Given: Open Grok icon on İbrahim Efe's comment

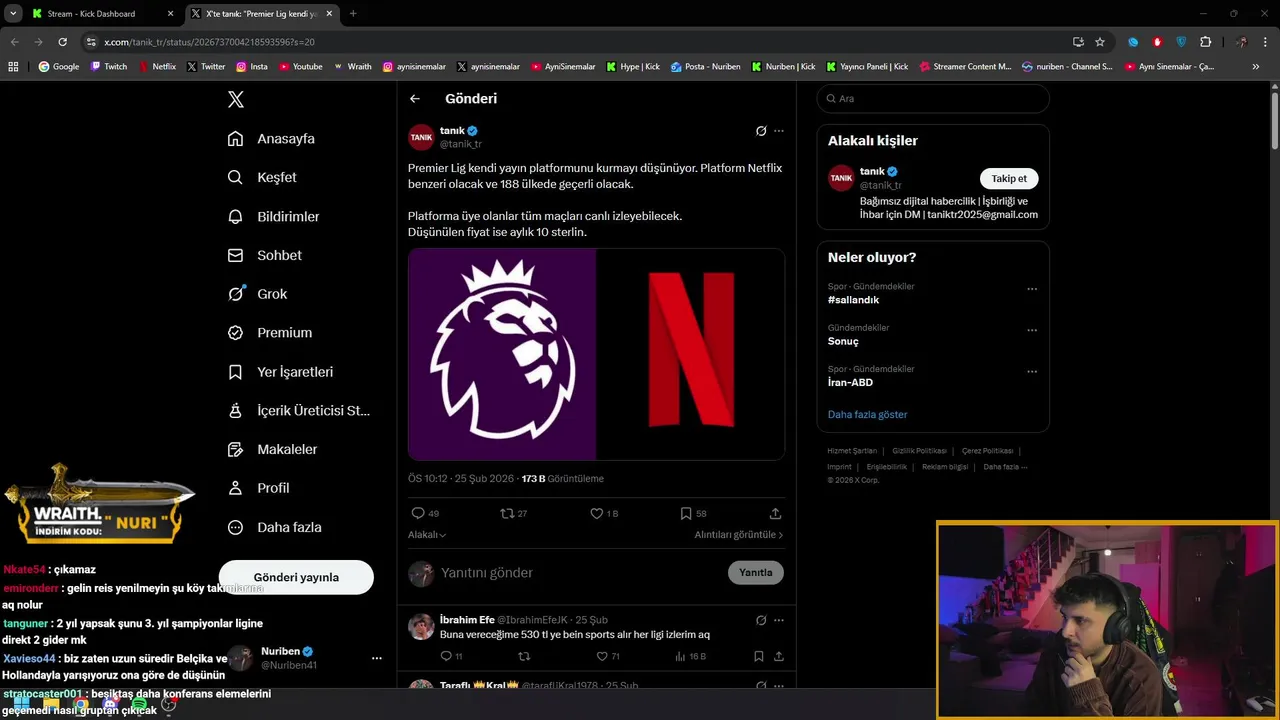Looking at the screenshot, I should pyautogui.click(x=761, y=620).
